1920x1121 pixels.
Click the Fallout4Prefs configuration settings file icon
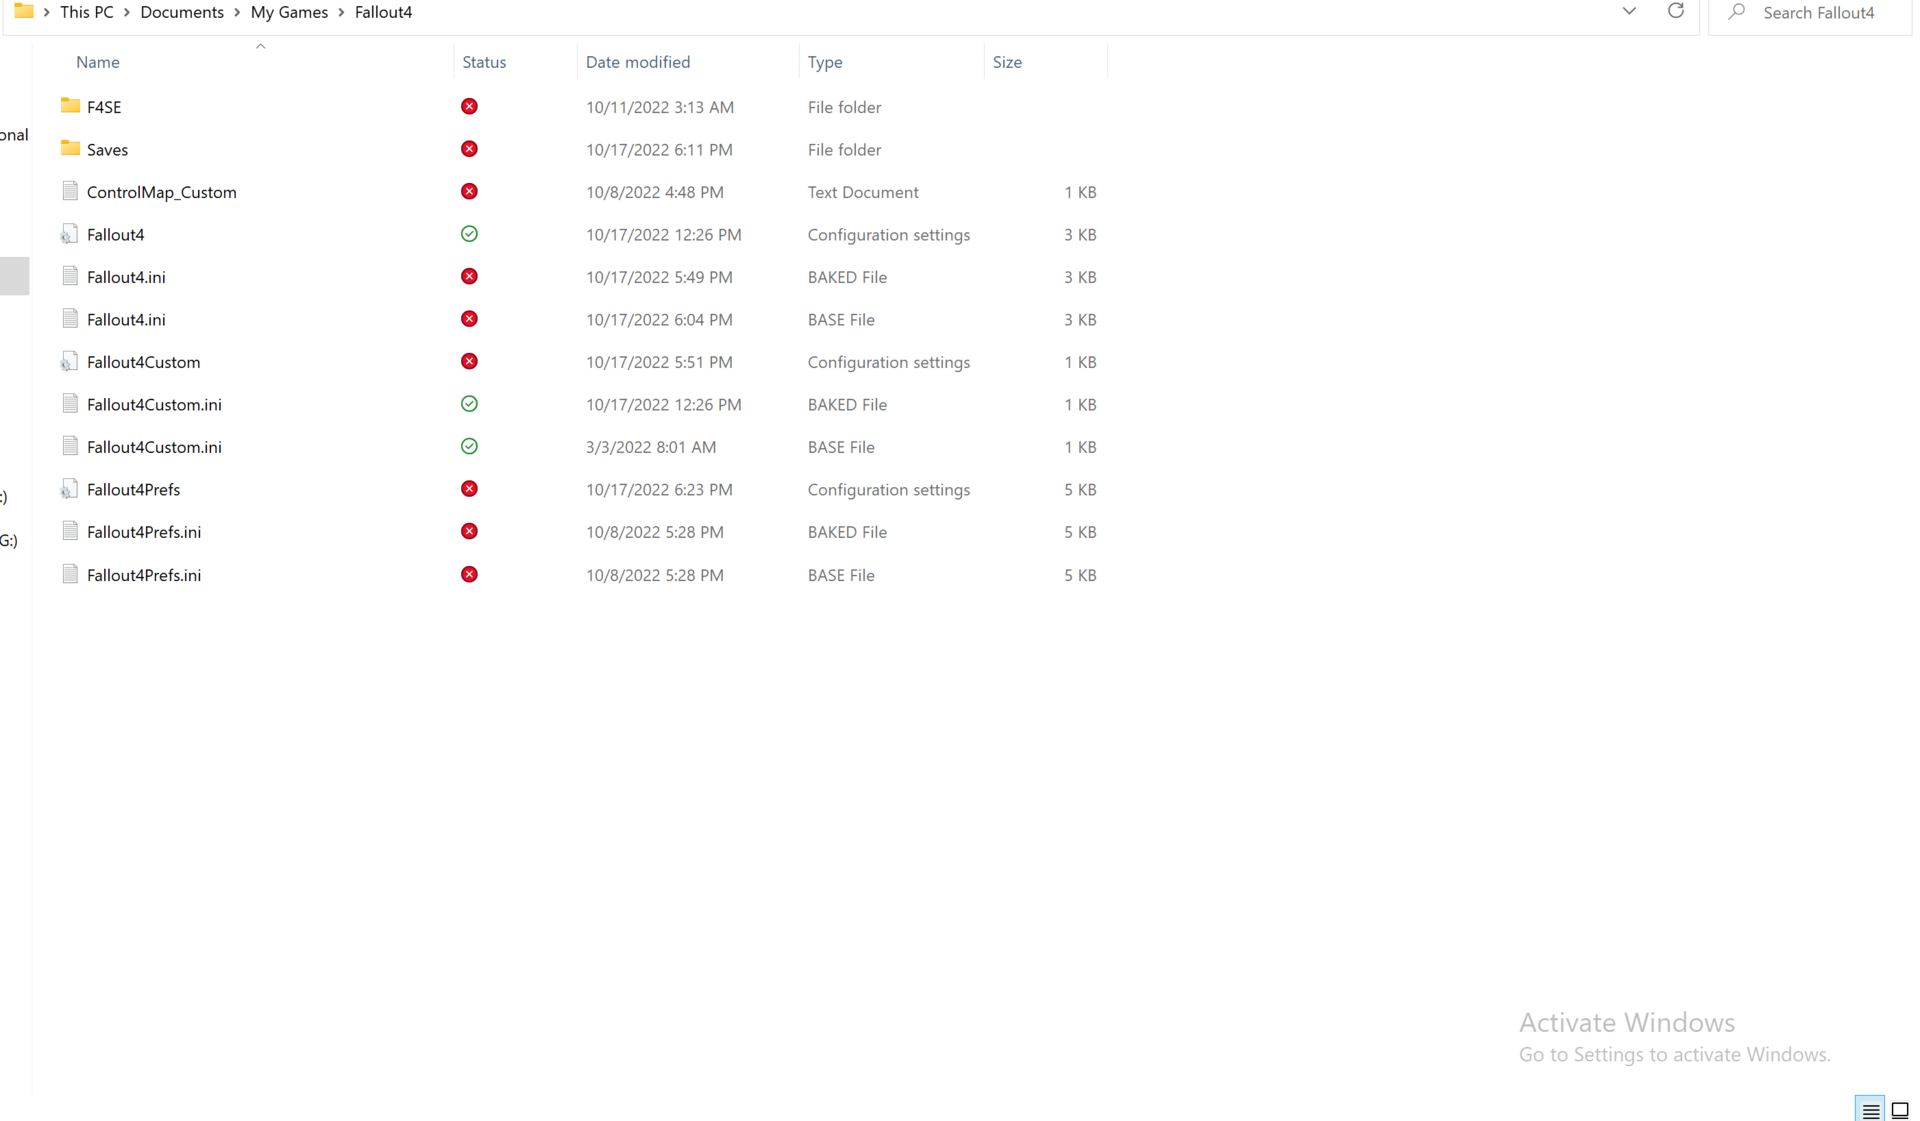click(69, 489)
